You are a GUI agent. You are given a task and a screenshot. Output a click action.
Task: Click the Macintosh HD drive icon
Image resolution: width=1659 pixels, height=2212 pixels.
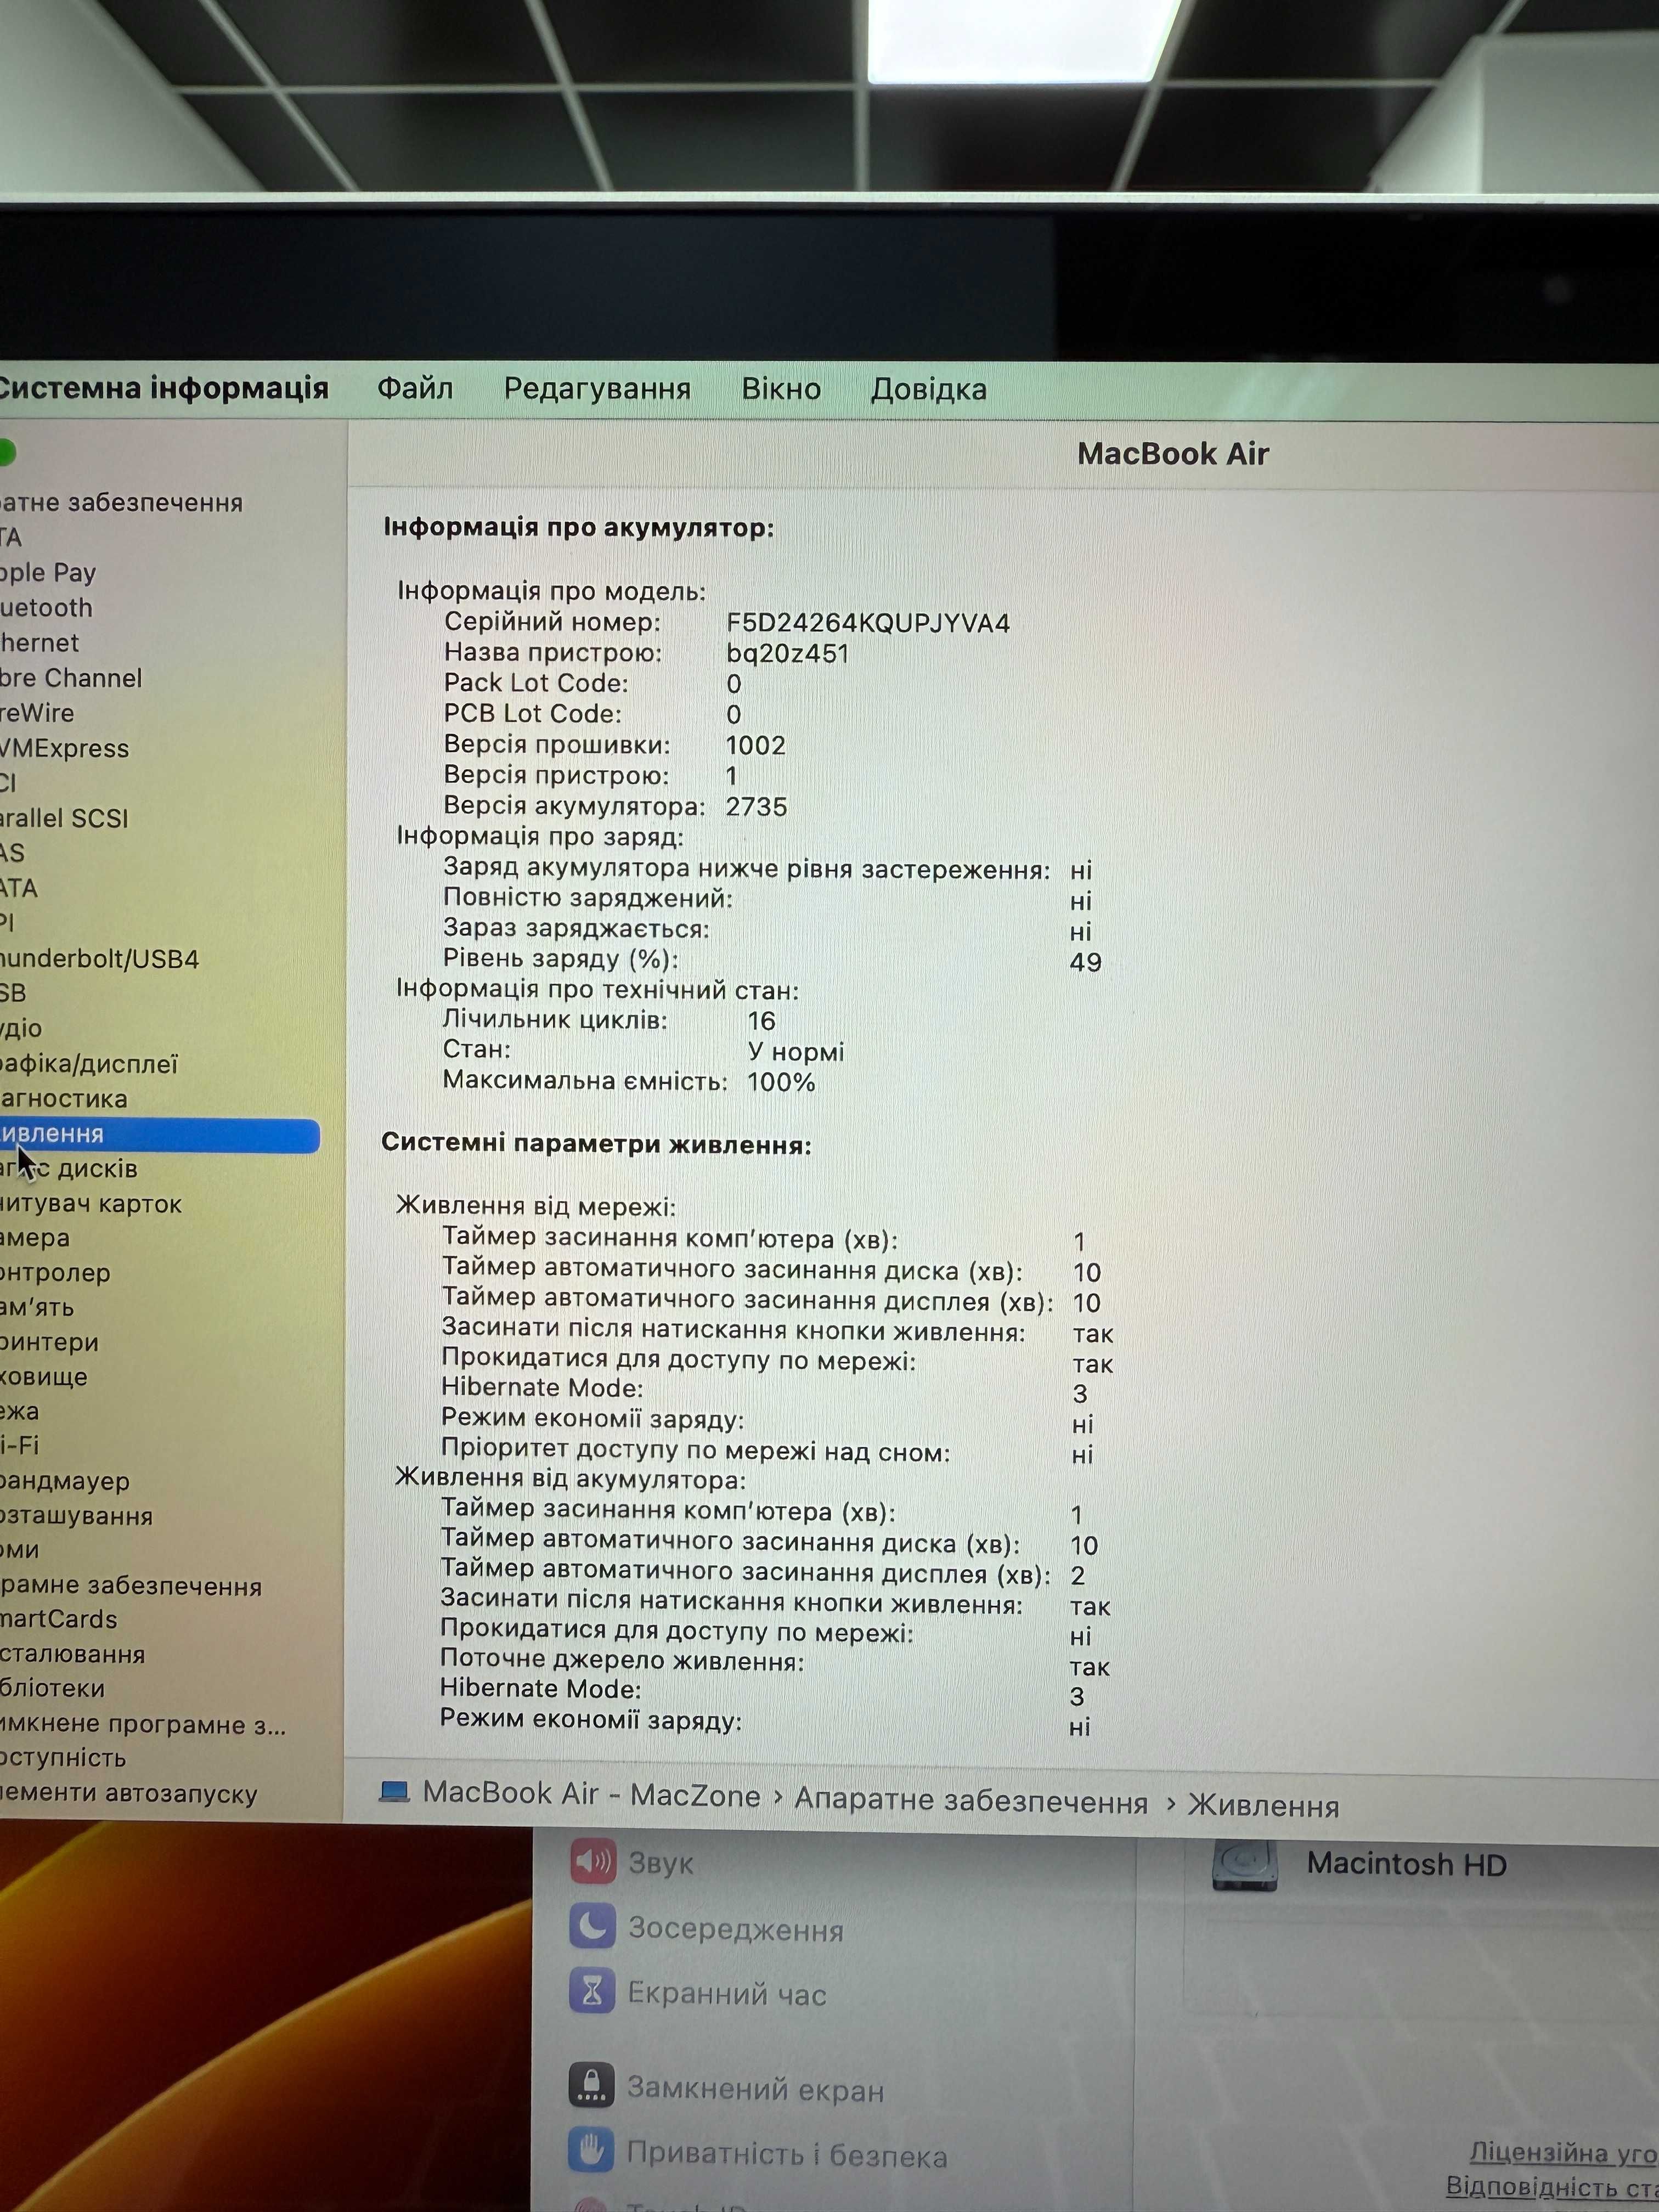1245,1866
